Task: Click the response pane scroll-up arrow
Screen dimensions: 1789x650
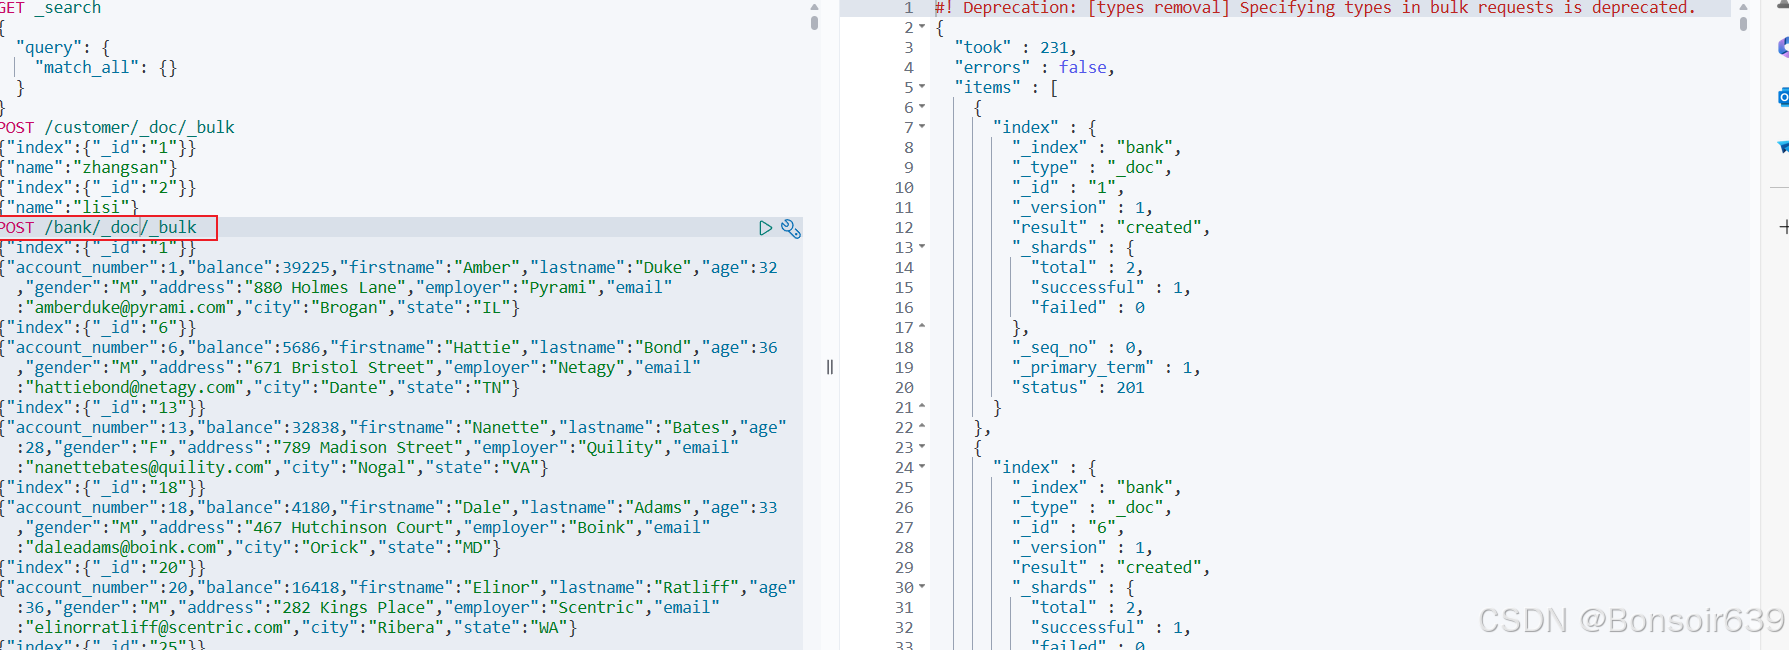Action: (1743, 6)
